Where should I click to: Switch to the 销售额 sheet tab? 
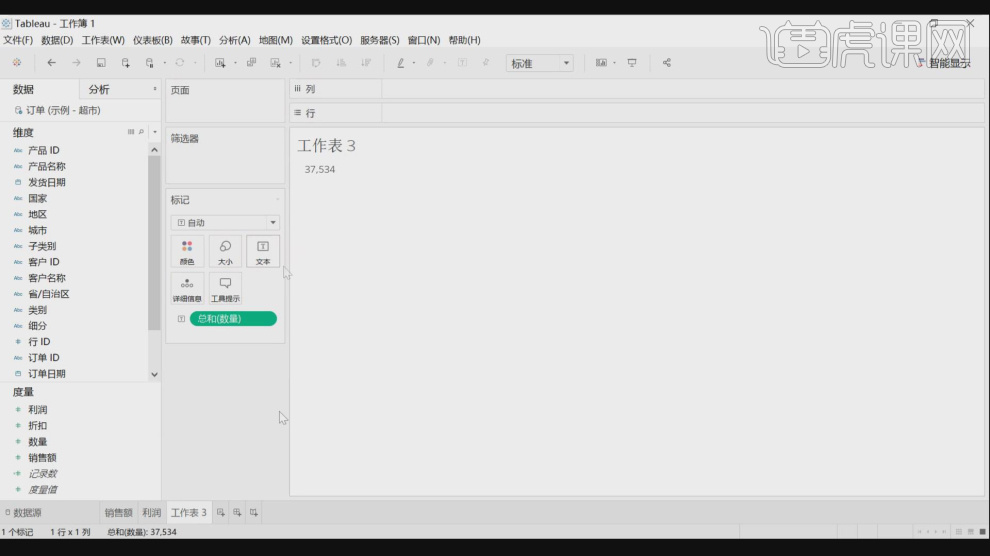click(118, 512)
